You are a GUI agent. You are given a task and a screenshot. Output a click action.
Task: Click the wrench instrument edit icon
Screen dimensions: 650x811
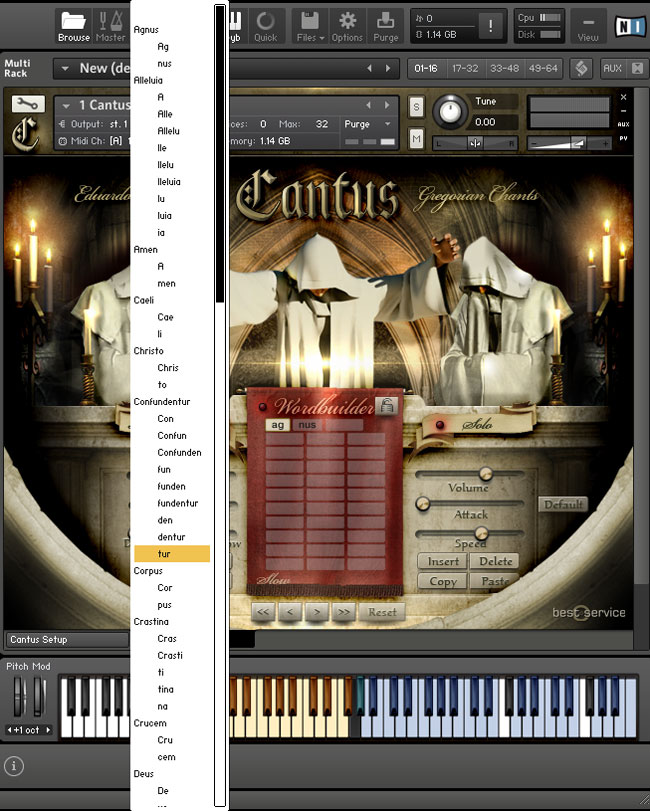tap(27, 104)
